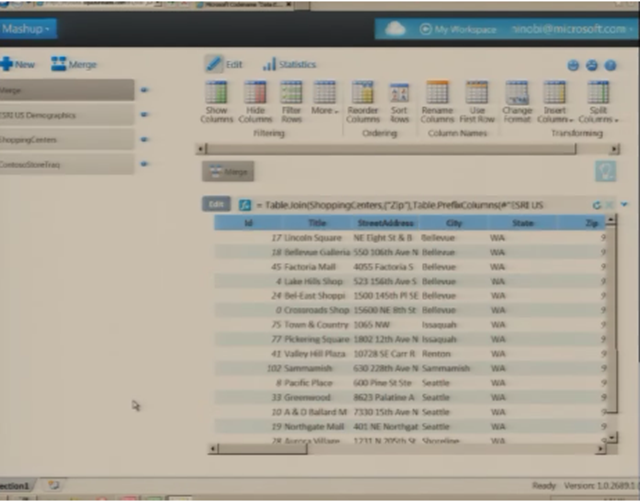This screenshot has width=640, height=502.
Task: Click the Edit formula button
Action: 216,204
